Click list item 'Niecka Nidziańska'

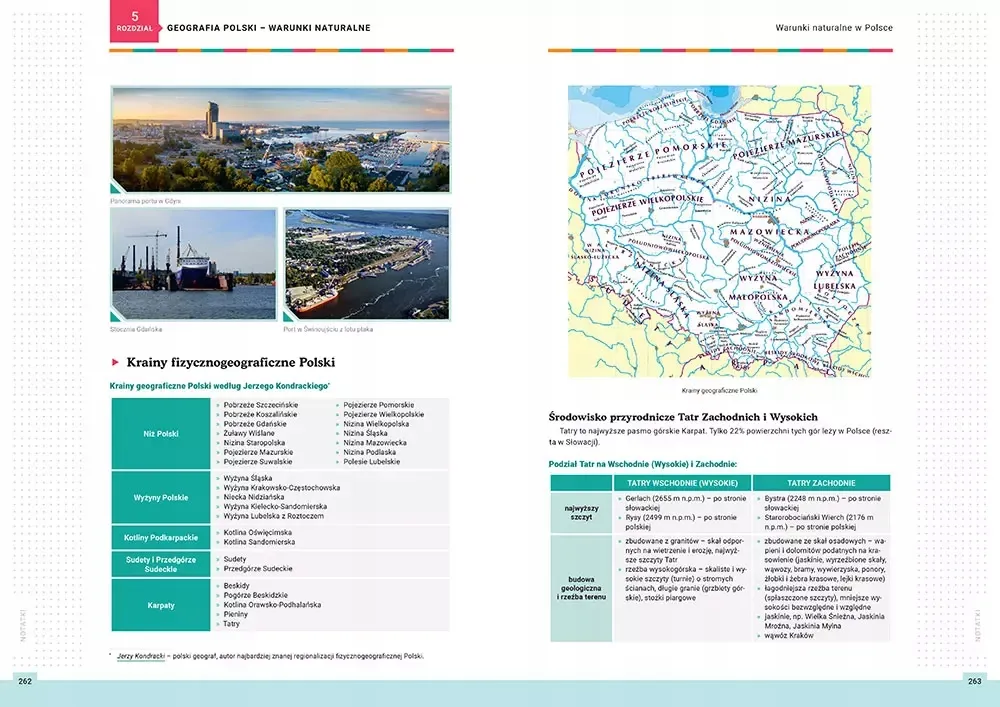pyautogui.click(x=254, y=497)
